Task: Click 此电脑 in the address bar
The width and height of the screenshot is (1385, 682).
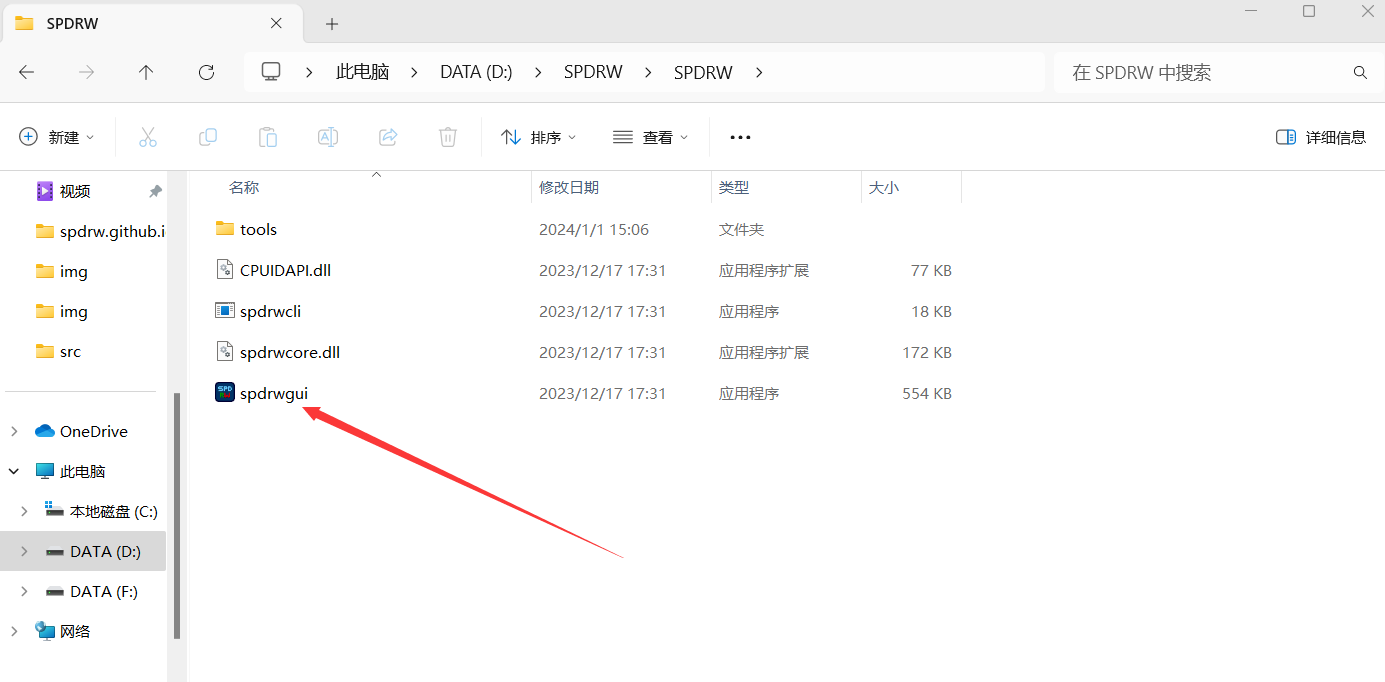Action: point(362,72)
